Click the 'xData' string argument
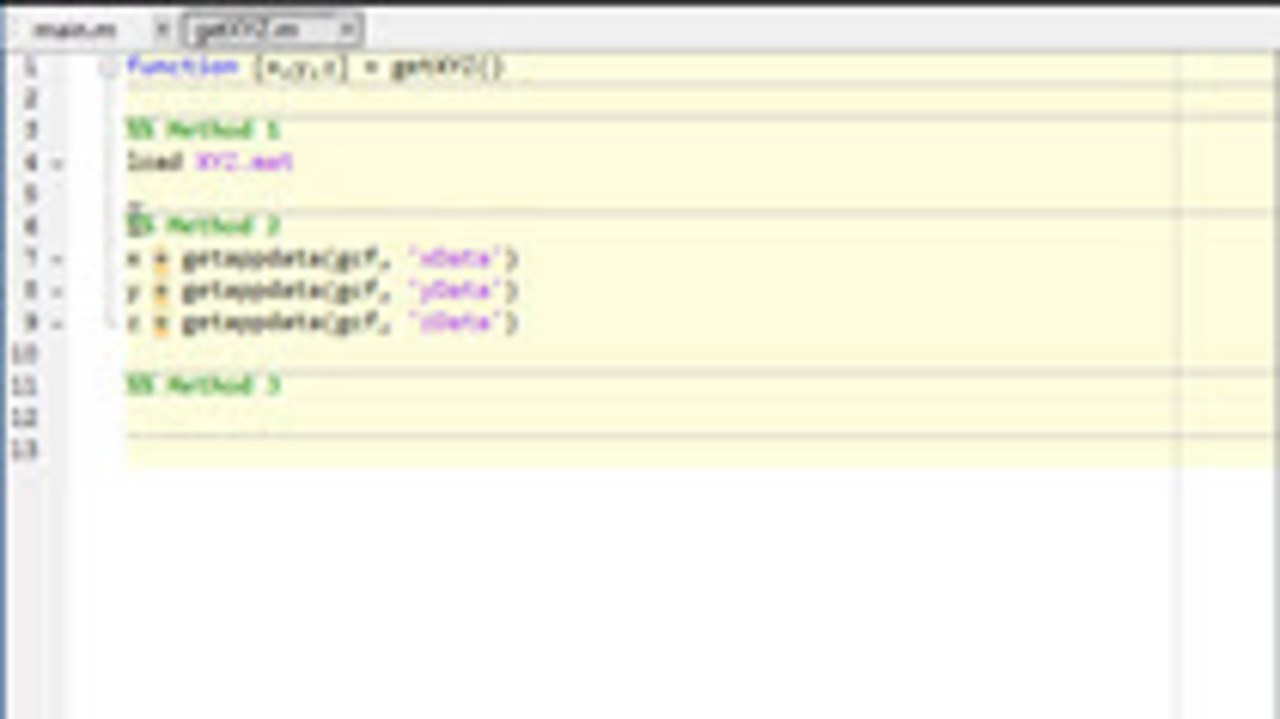 [x=455, y=259]
